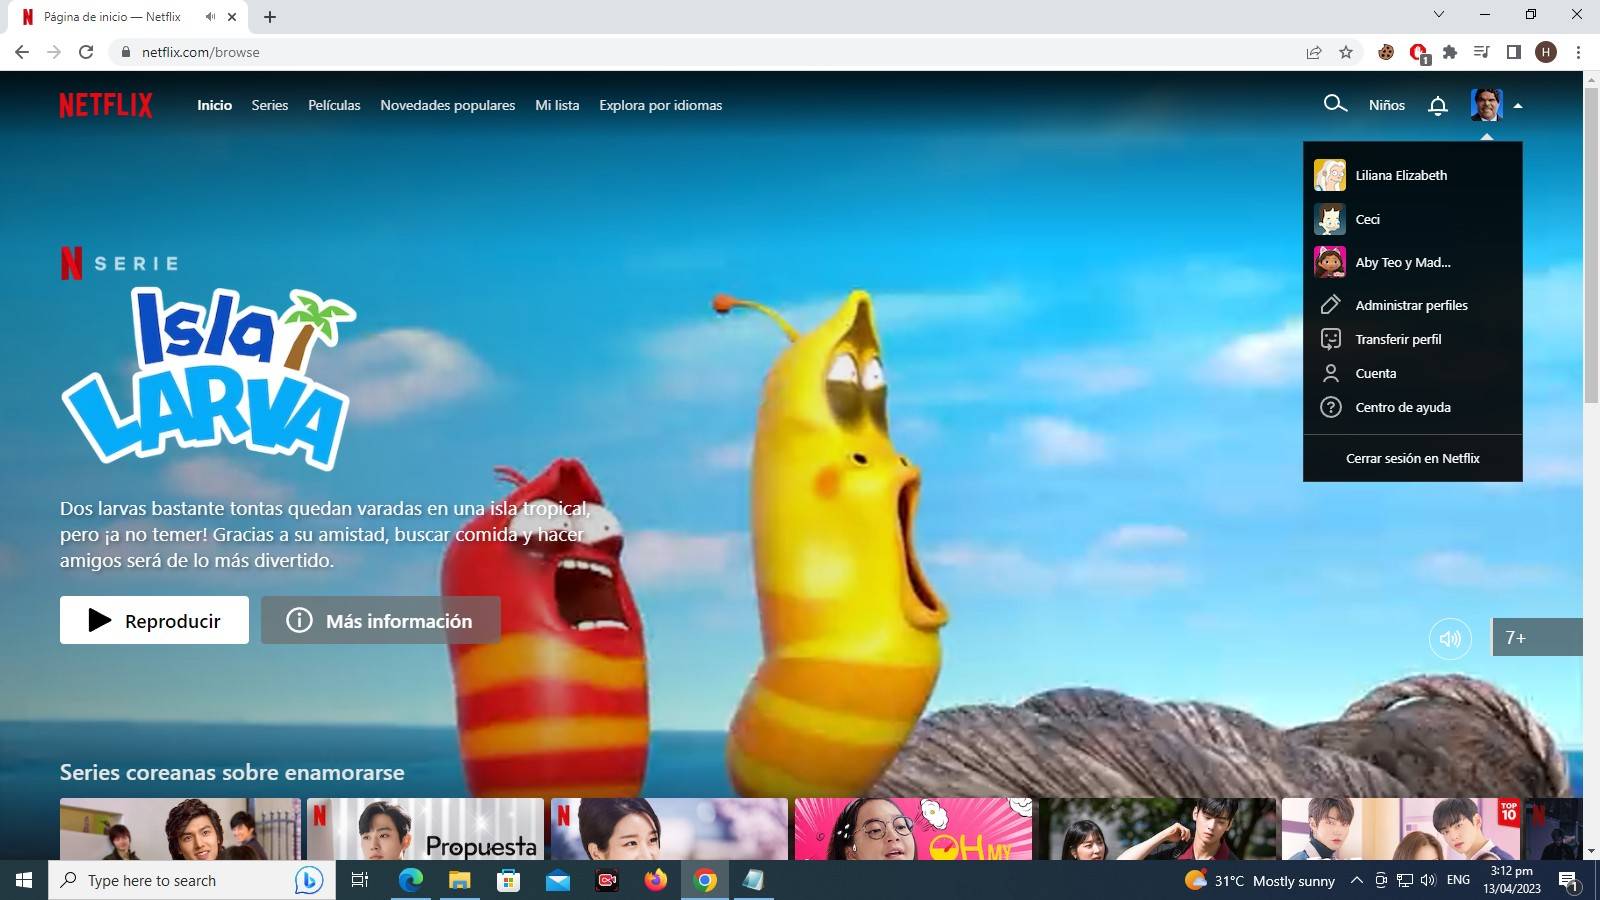
Task: Open the Netflix search magnifier icon
Action: tap(1335, 104)
